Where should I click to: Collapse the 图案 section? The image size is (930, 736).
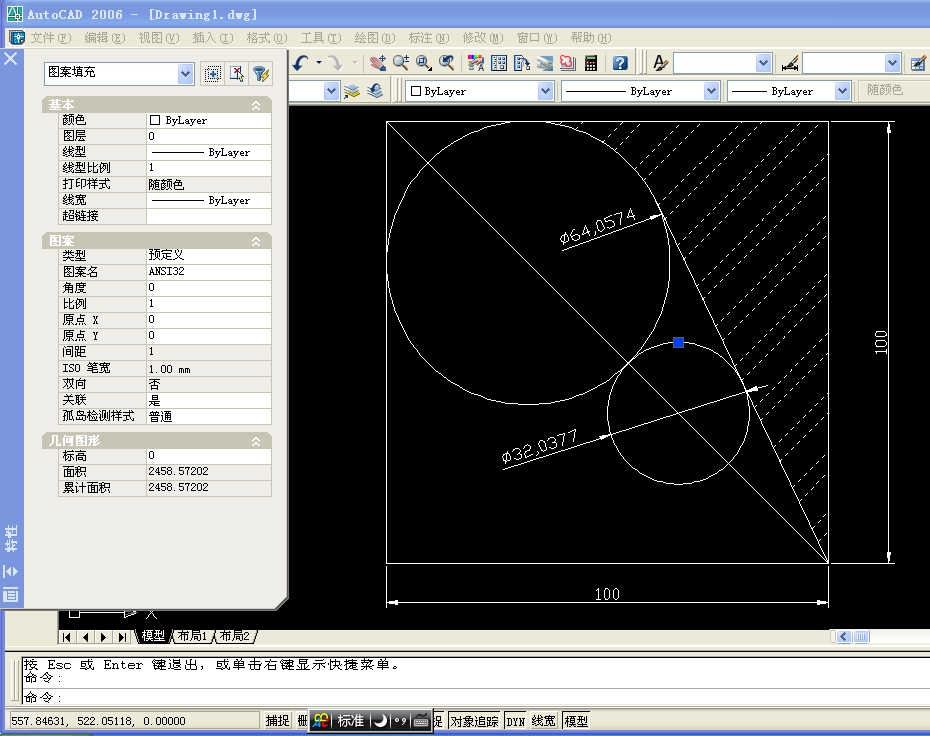point(256,241)
